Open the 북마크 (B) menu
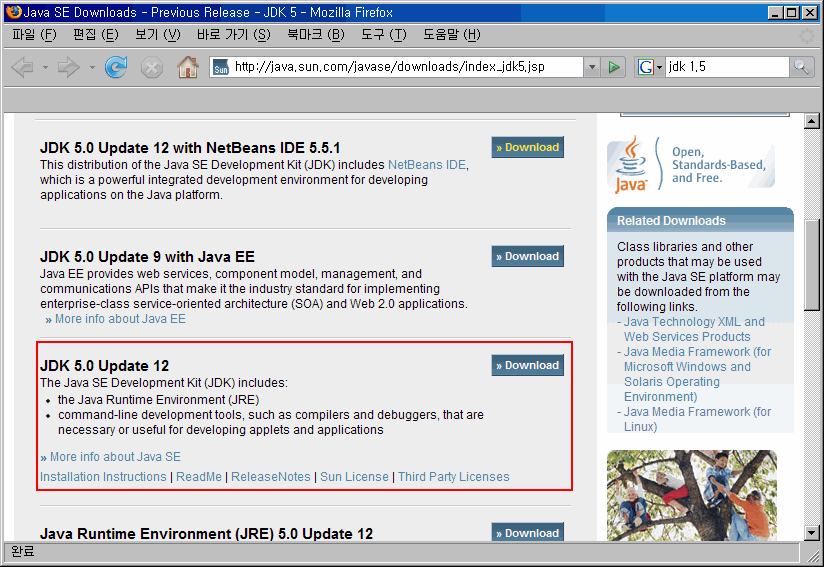The height and width of the screenshot is (567, 824). coord(315,35)
